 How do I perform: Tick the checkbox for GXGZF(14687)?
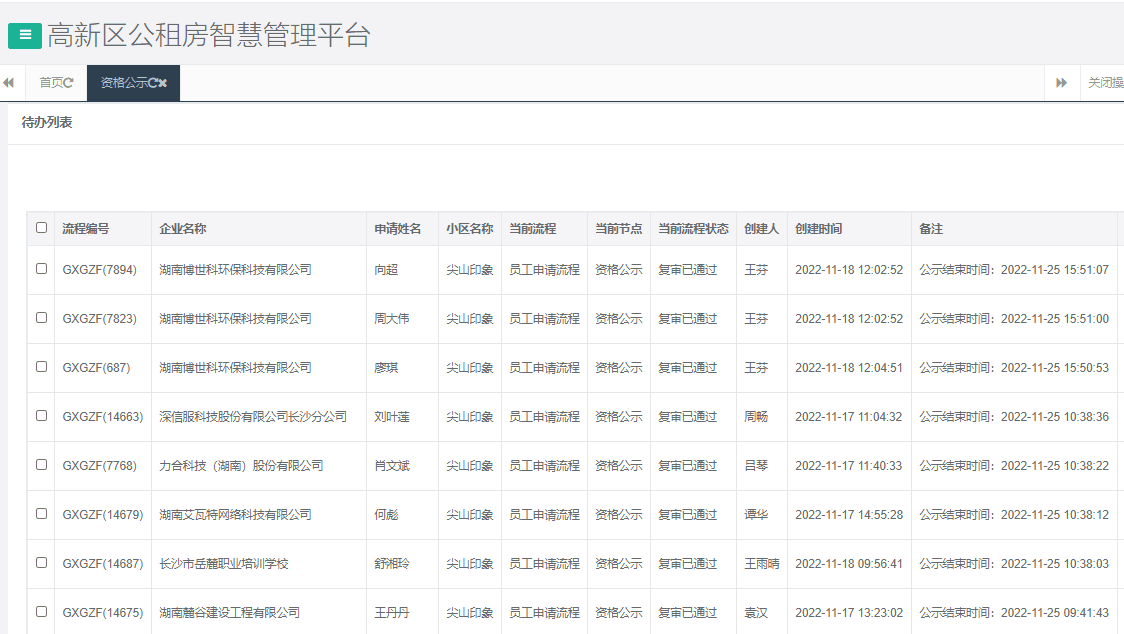41,563
